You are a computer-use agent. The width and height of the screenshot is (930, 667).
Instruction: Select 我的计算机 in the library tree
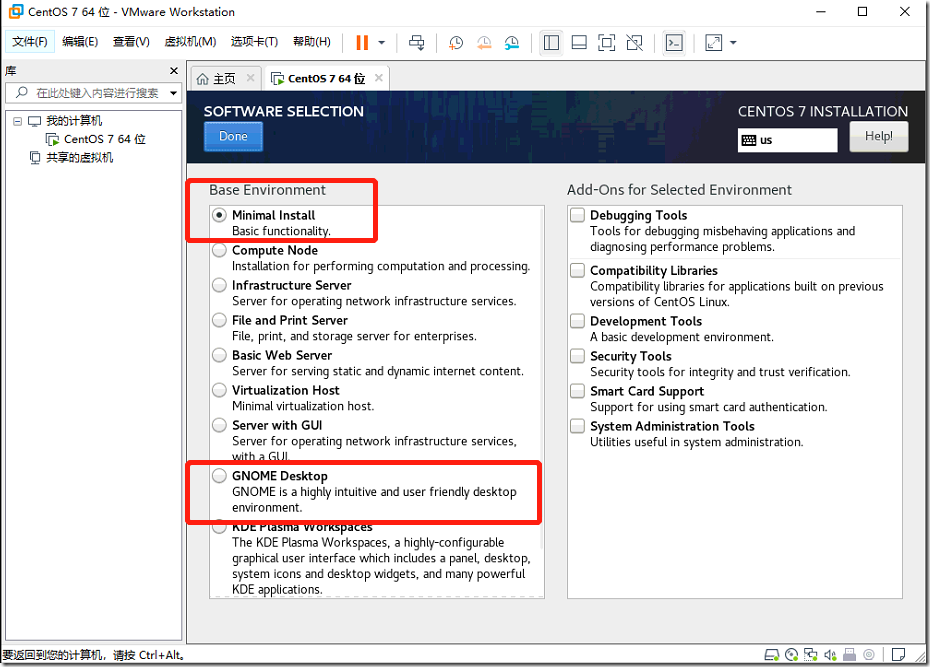74,121
